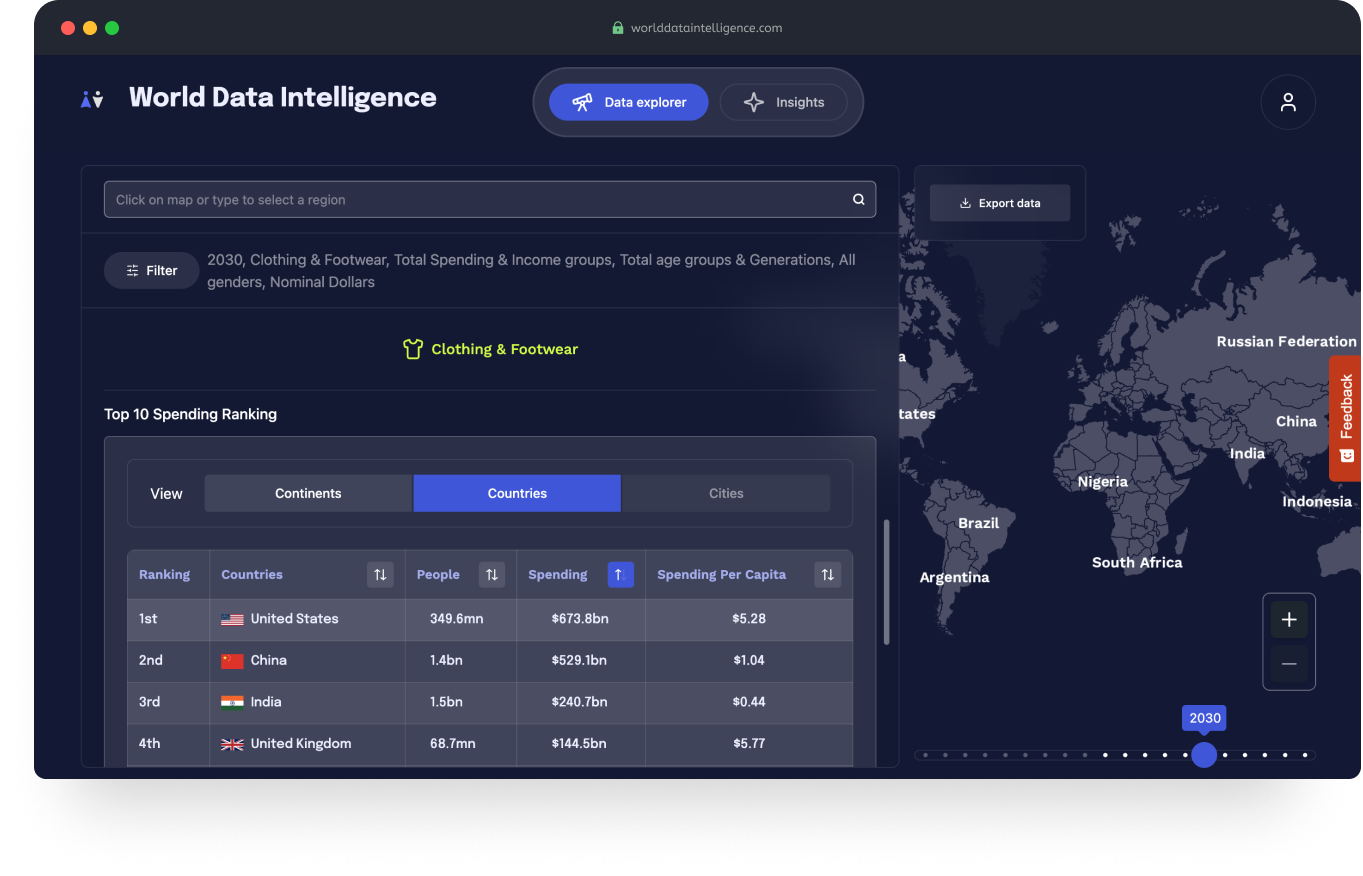
Task: Open the user profile icon top right
Action: pos(1288,101)
